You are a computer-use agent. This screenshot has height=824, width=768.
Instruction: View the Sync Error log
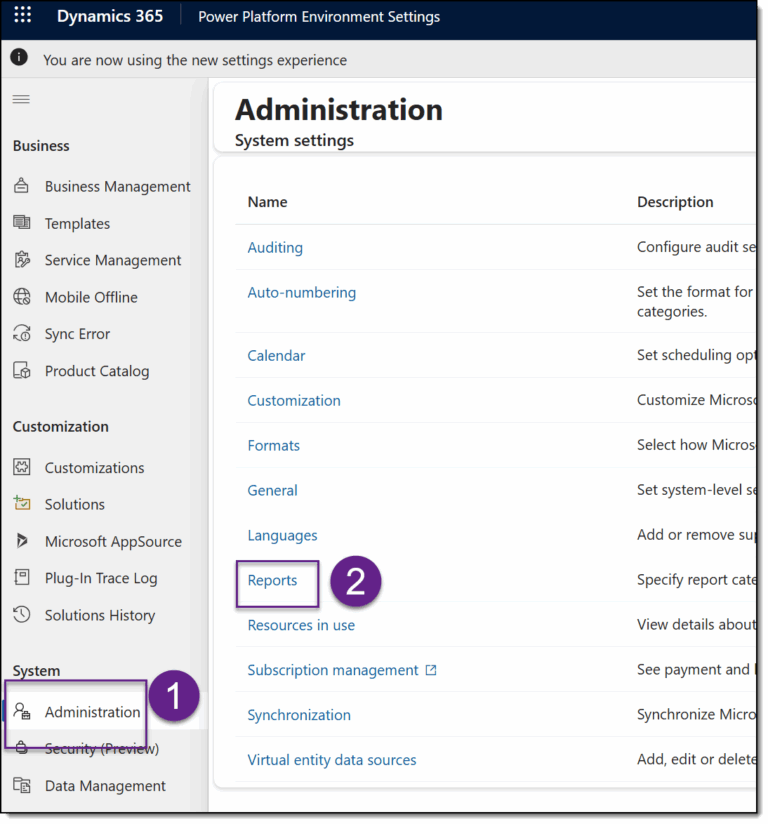pos(78,333)
